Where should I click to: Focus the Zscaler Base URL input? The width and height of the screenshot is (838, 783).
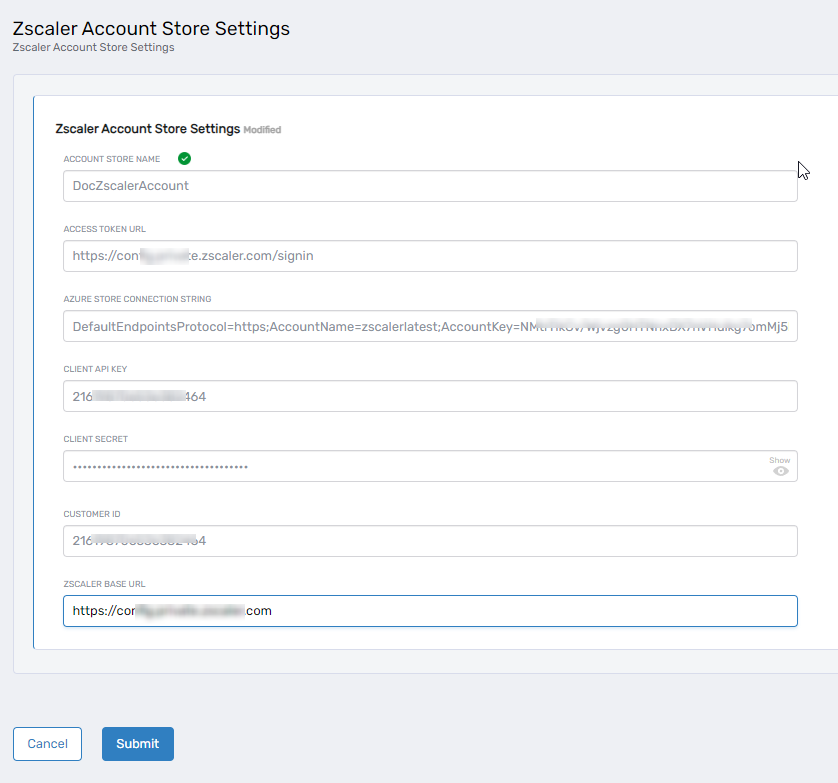tap(430, 611)
